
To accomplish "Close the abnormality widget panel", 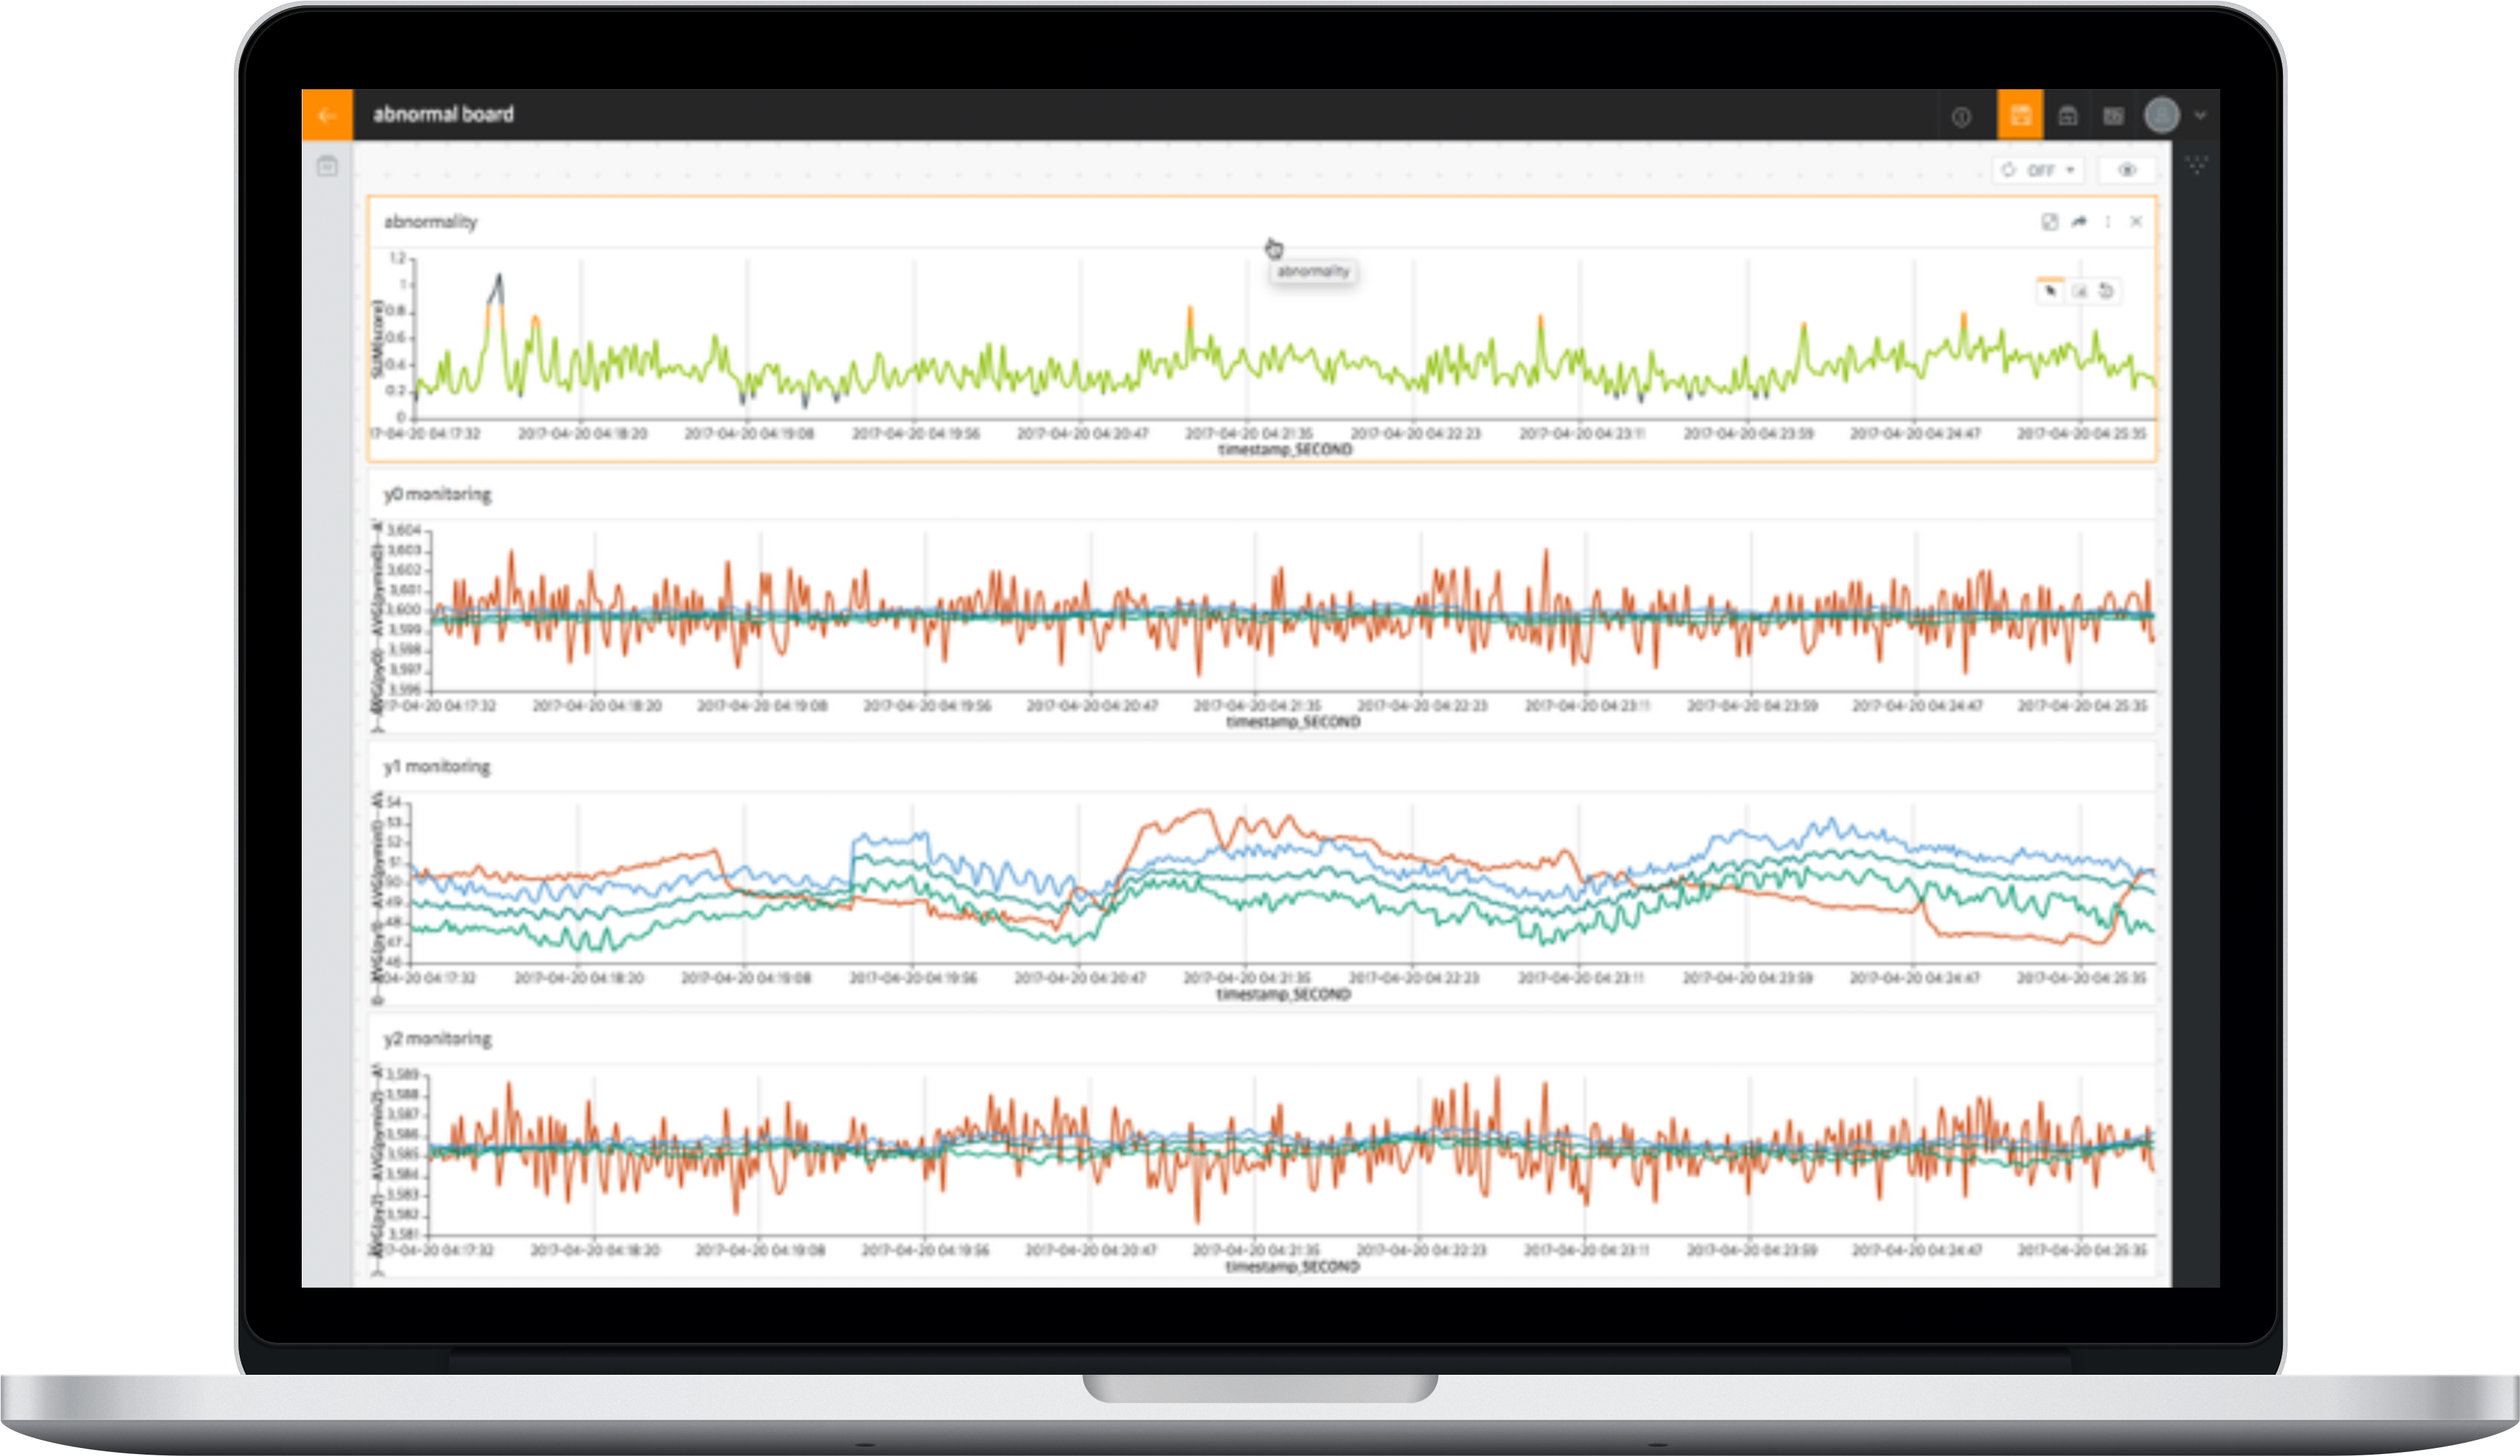I will (2136, 222).
